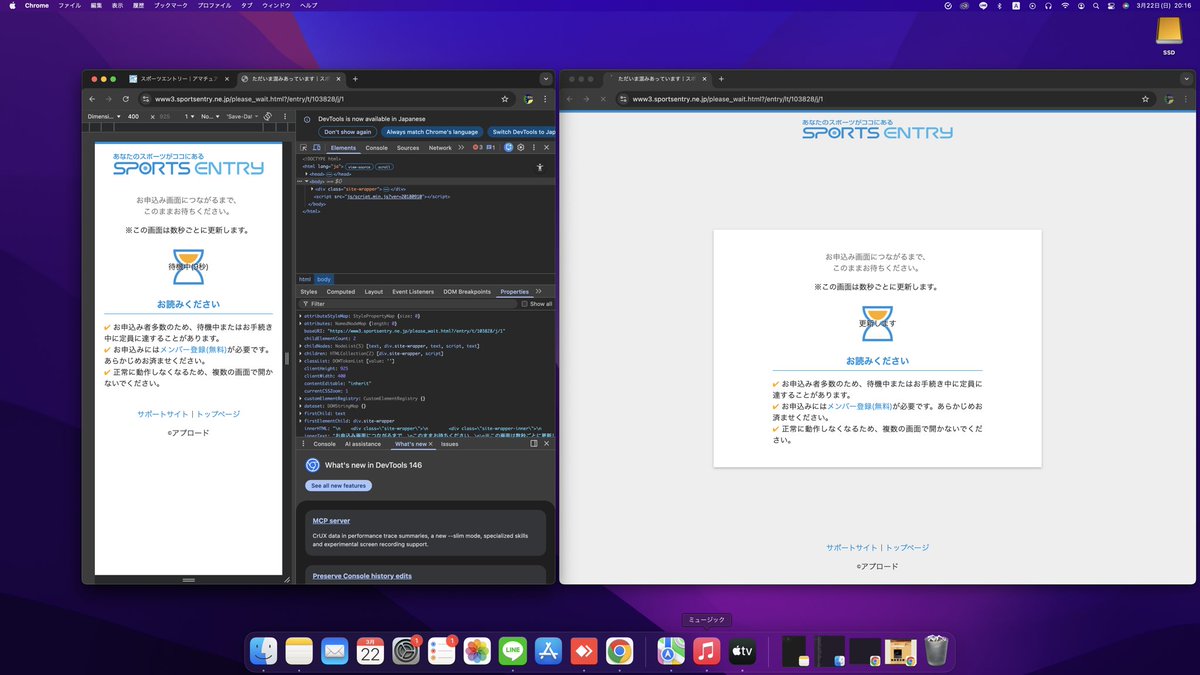This screenshot has height=675, width=1200.
Task: Launch LINE from the Dock
Action: (x=513, y=651)
